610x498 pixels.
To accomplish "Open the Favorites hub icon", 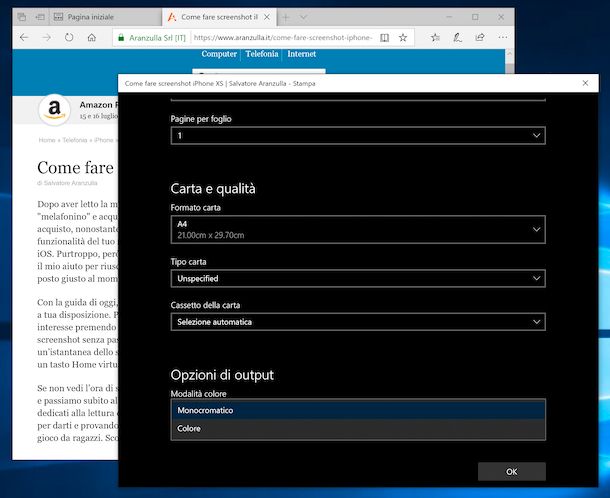I will point(435,37).
